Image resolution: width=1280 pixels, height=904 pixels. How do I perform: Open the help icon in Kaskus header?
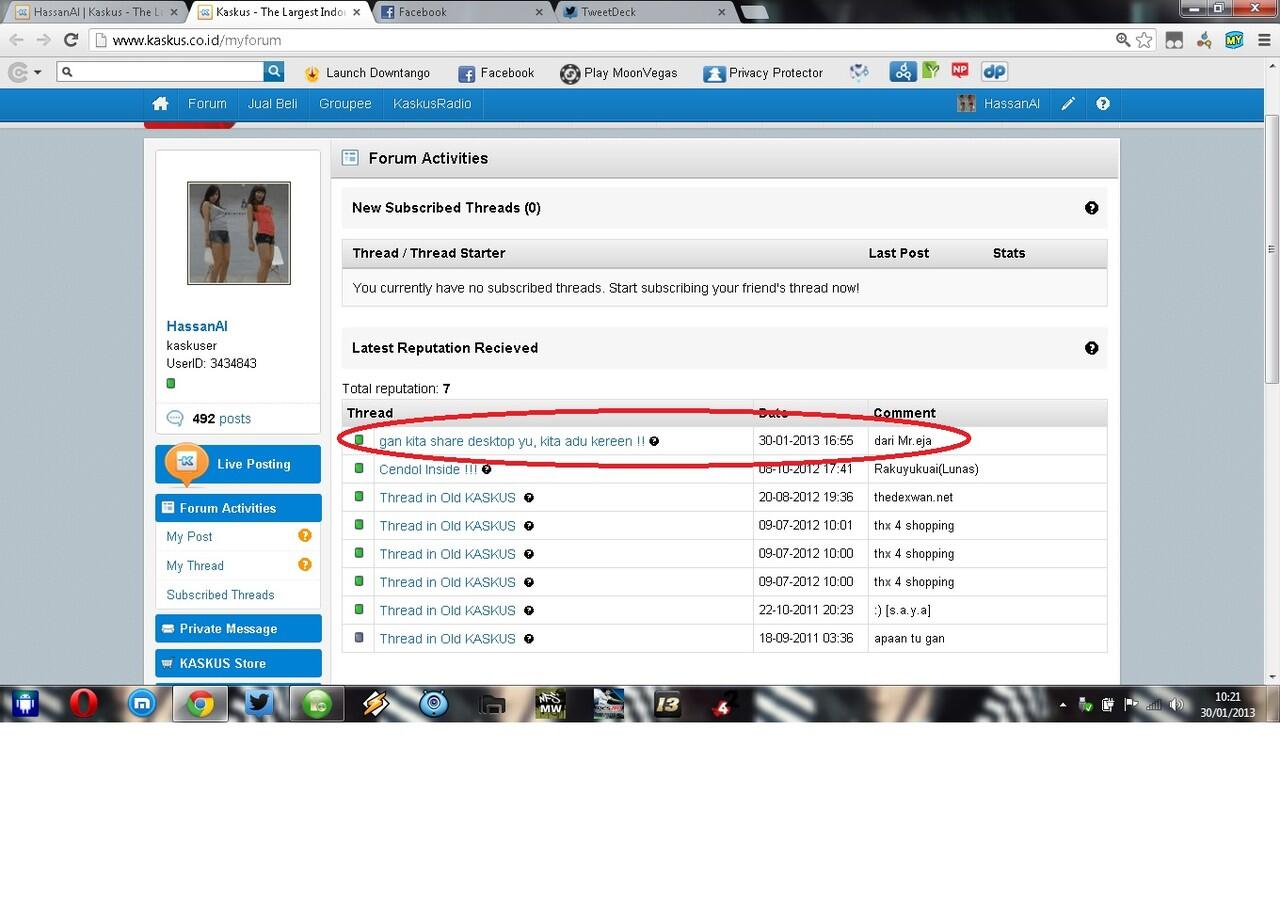point(1103,104)
